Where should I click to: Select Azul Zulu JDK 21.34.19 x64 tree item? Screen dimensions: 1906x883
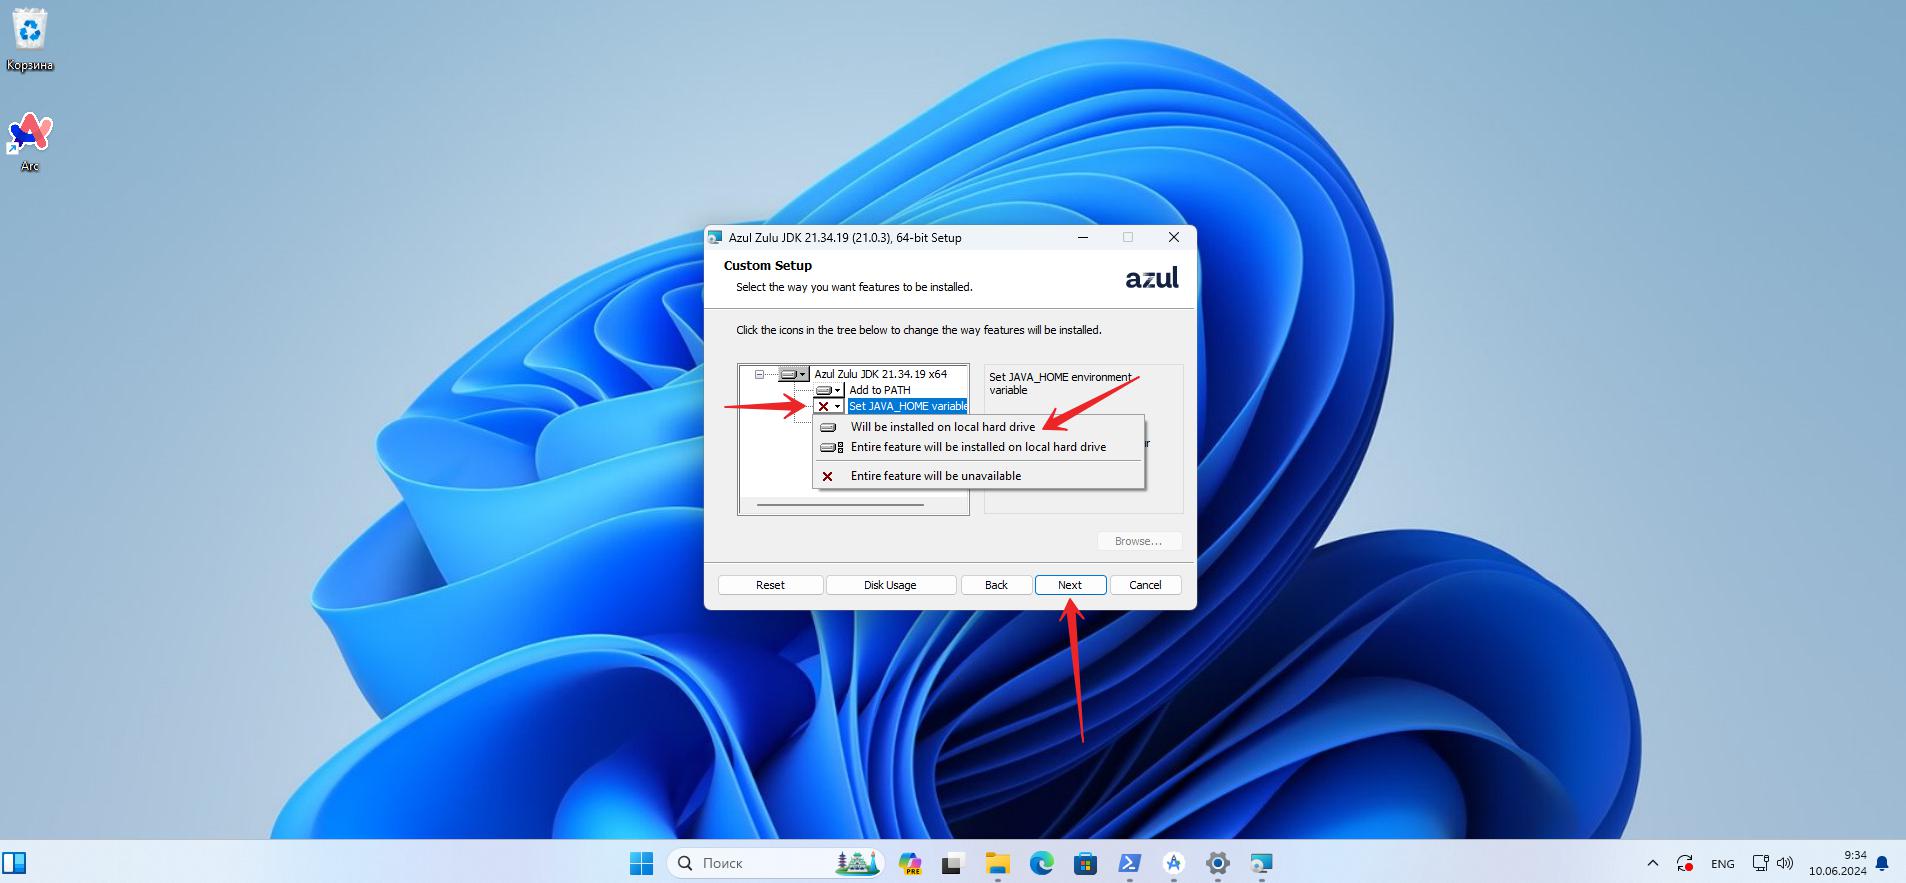tap(880, 374)
